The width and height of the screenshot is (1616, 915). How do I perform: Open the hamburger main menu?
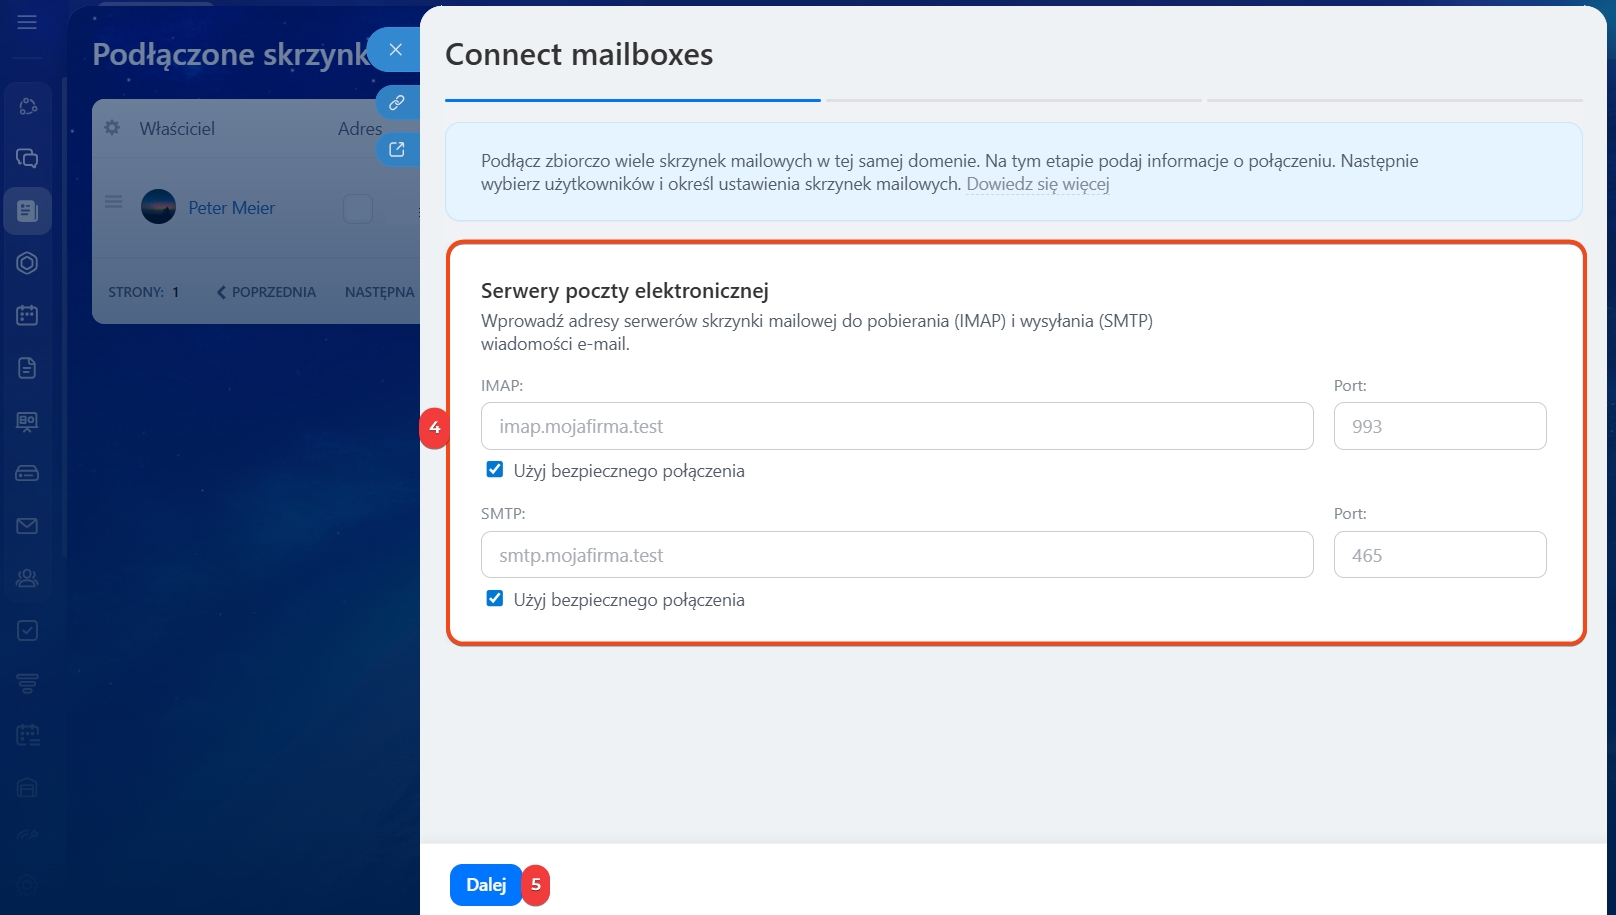tap(27, 22)
